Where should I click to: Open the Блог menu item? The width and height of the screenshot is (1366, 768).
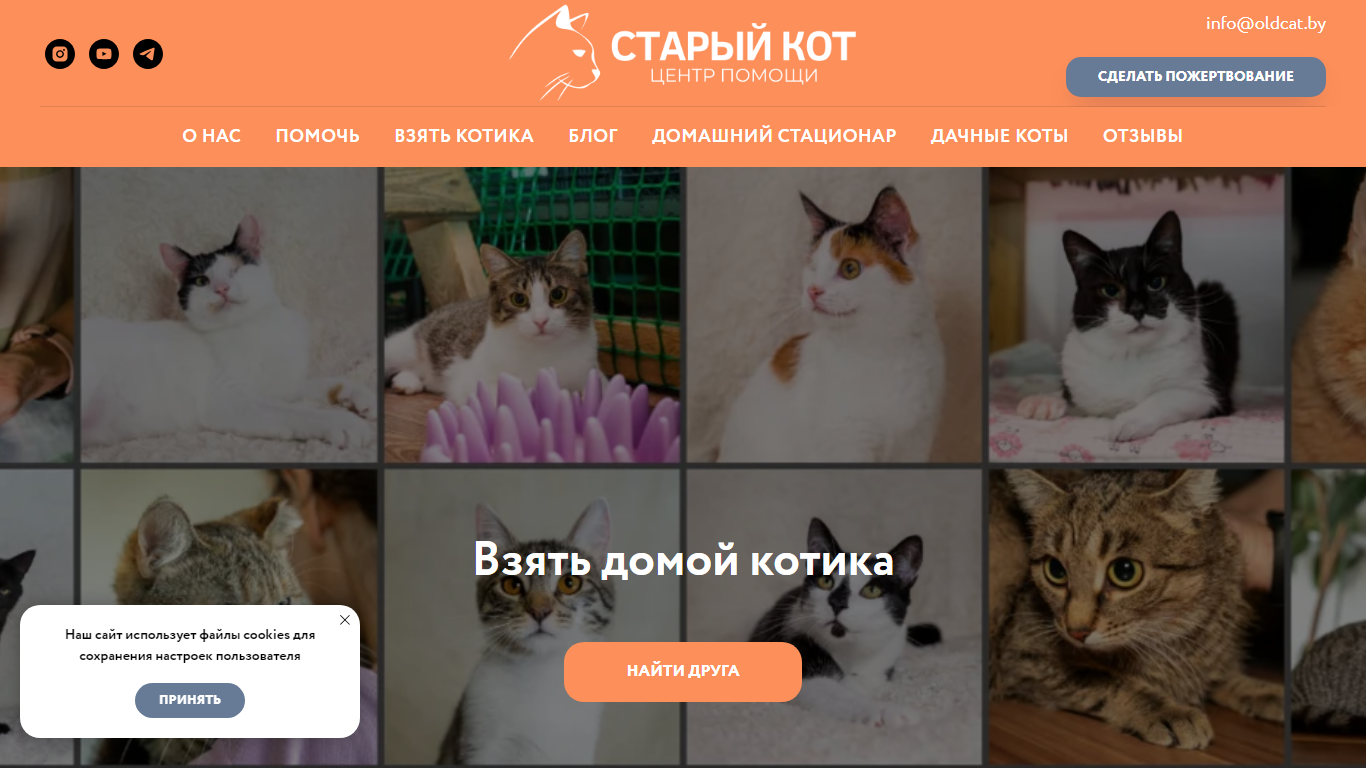pos(593,136)
